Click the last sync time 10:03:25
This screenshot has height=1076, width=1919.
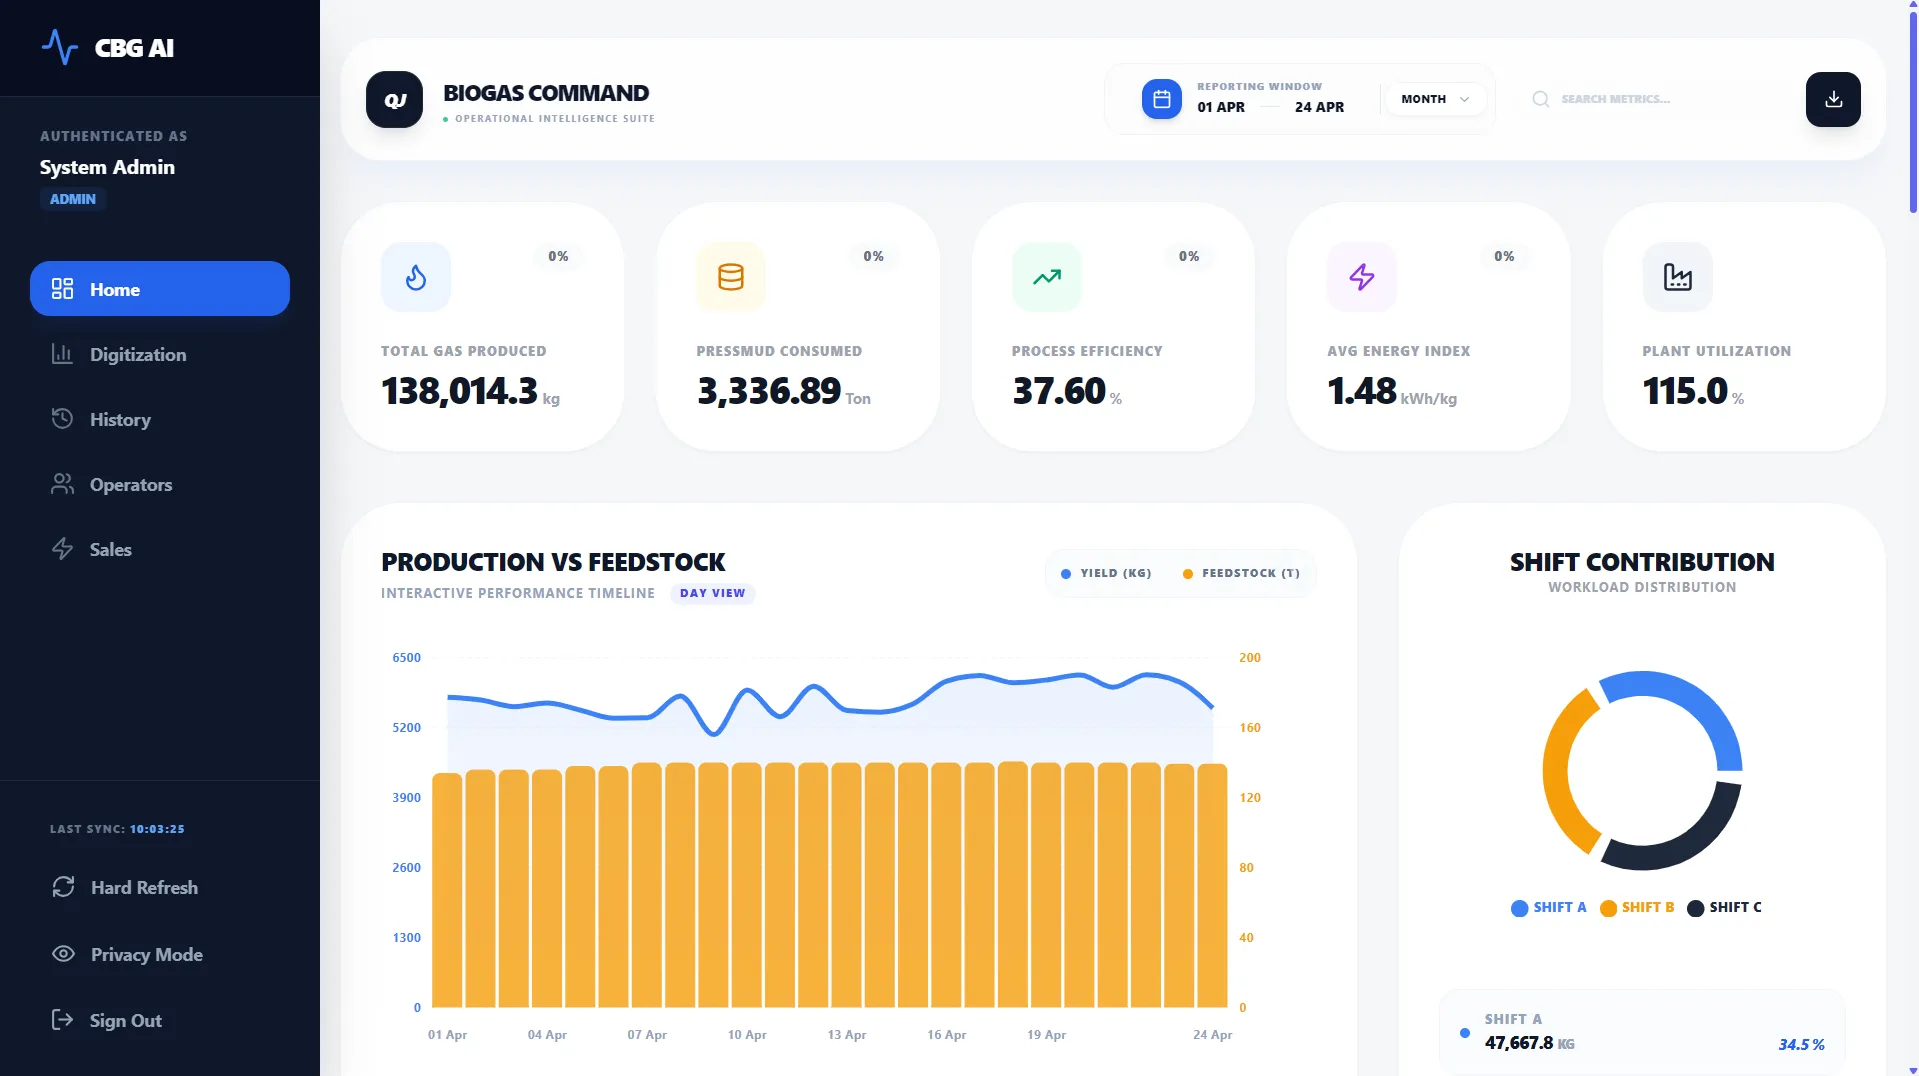coord(157,829)
